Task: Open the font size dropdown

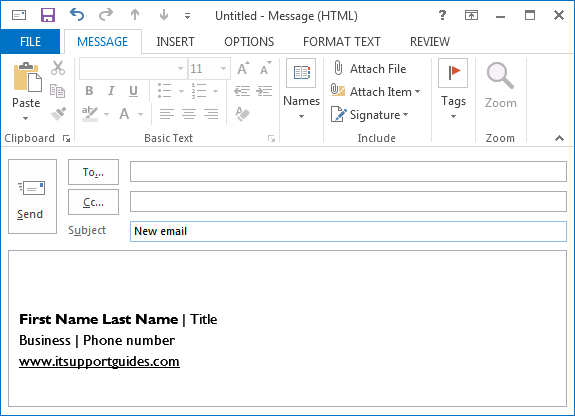Action: (223, 69)
